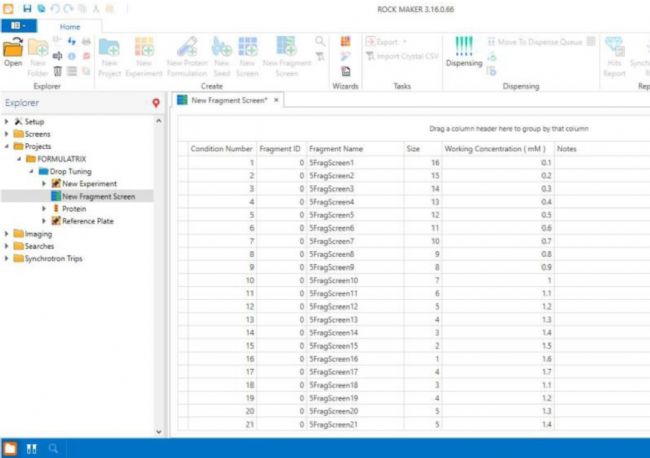Click the Notes cell for 5FragScreen1
The image size is (650, 458).
point(600,162)
